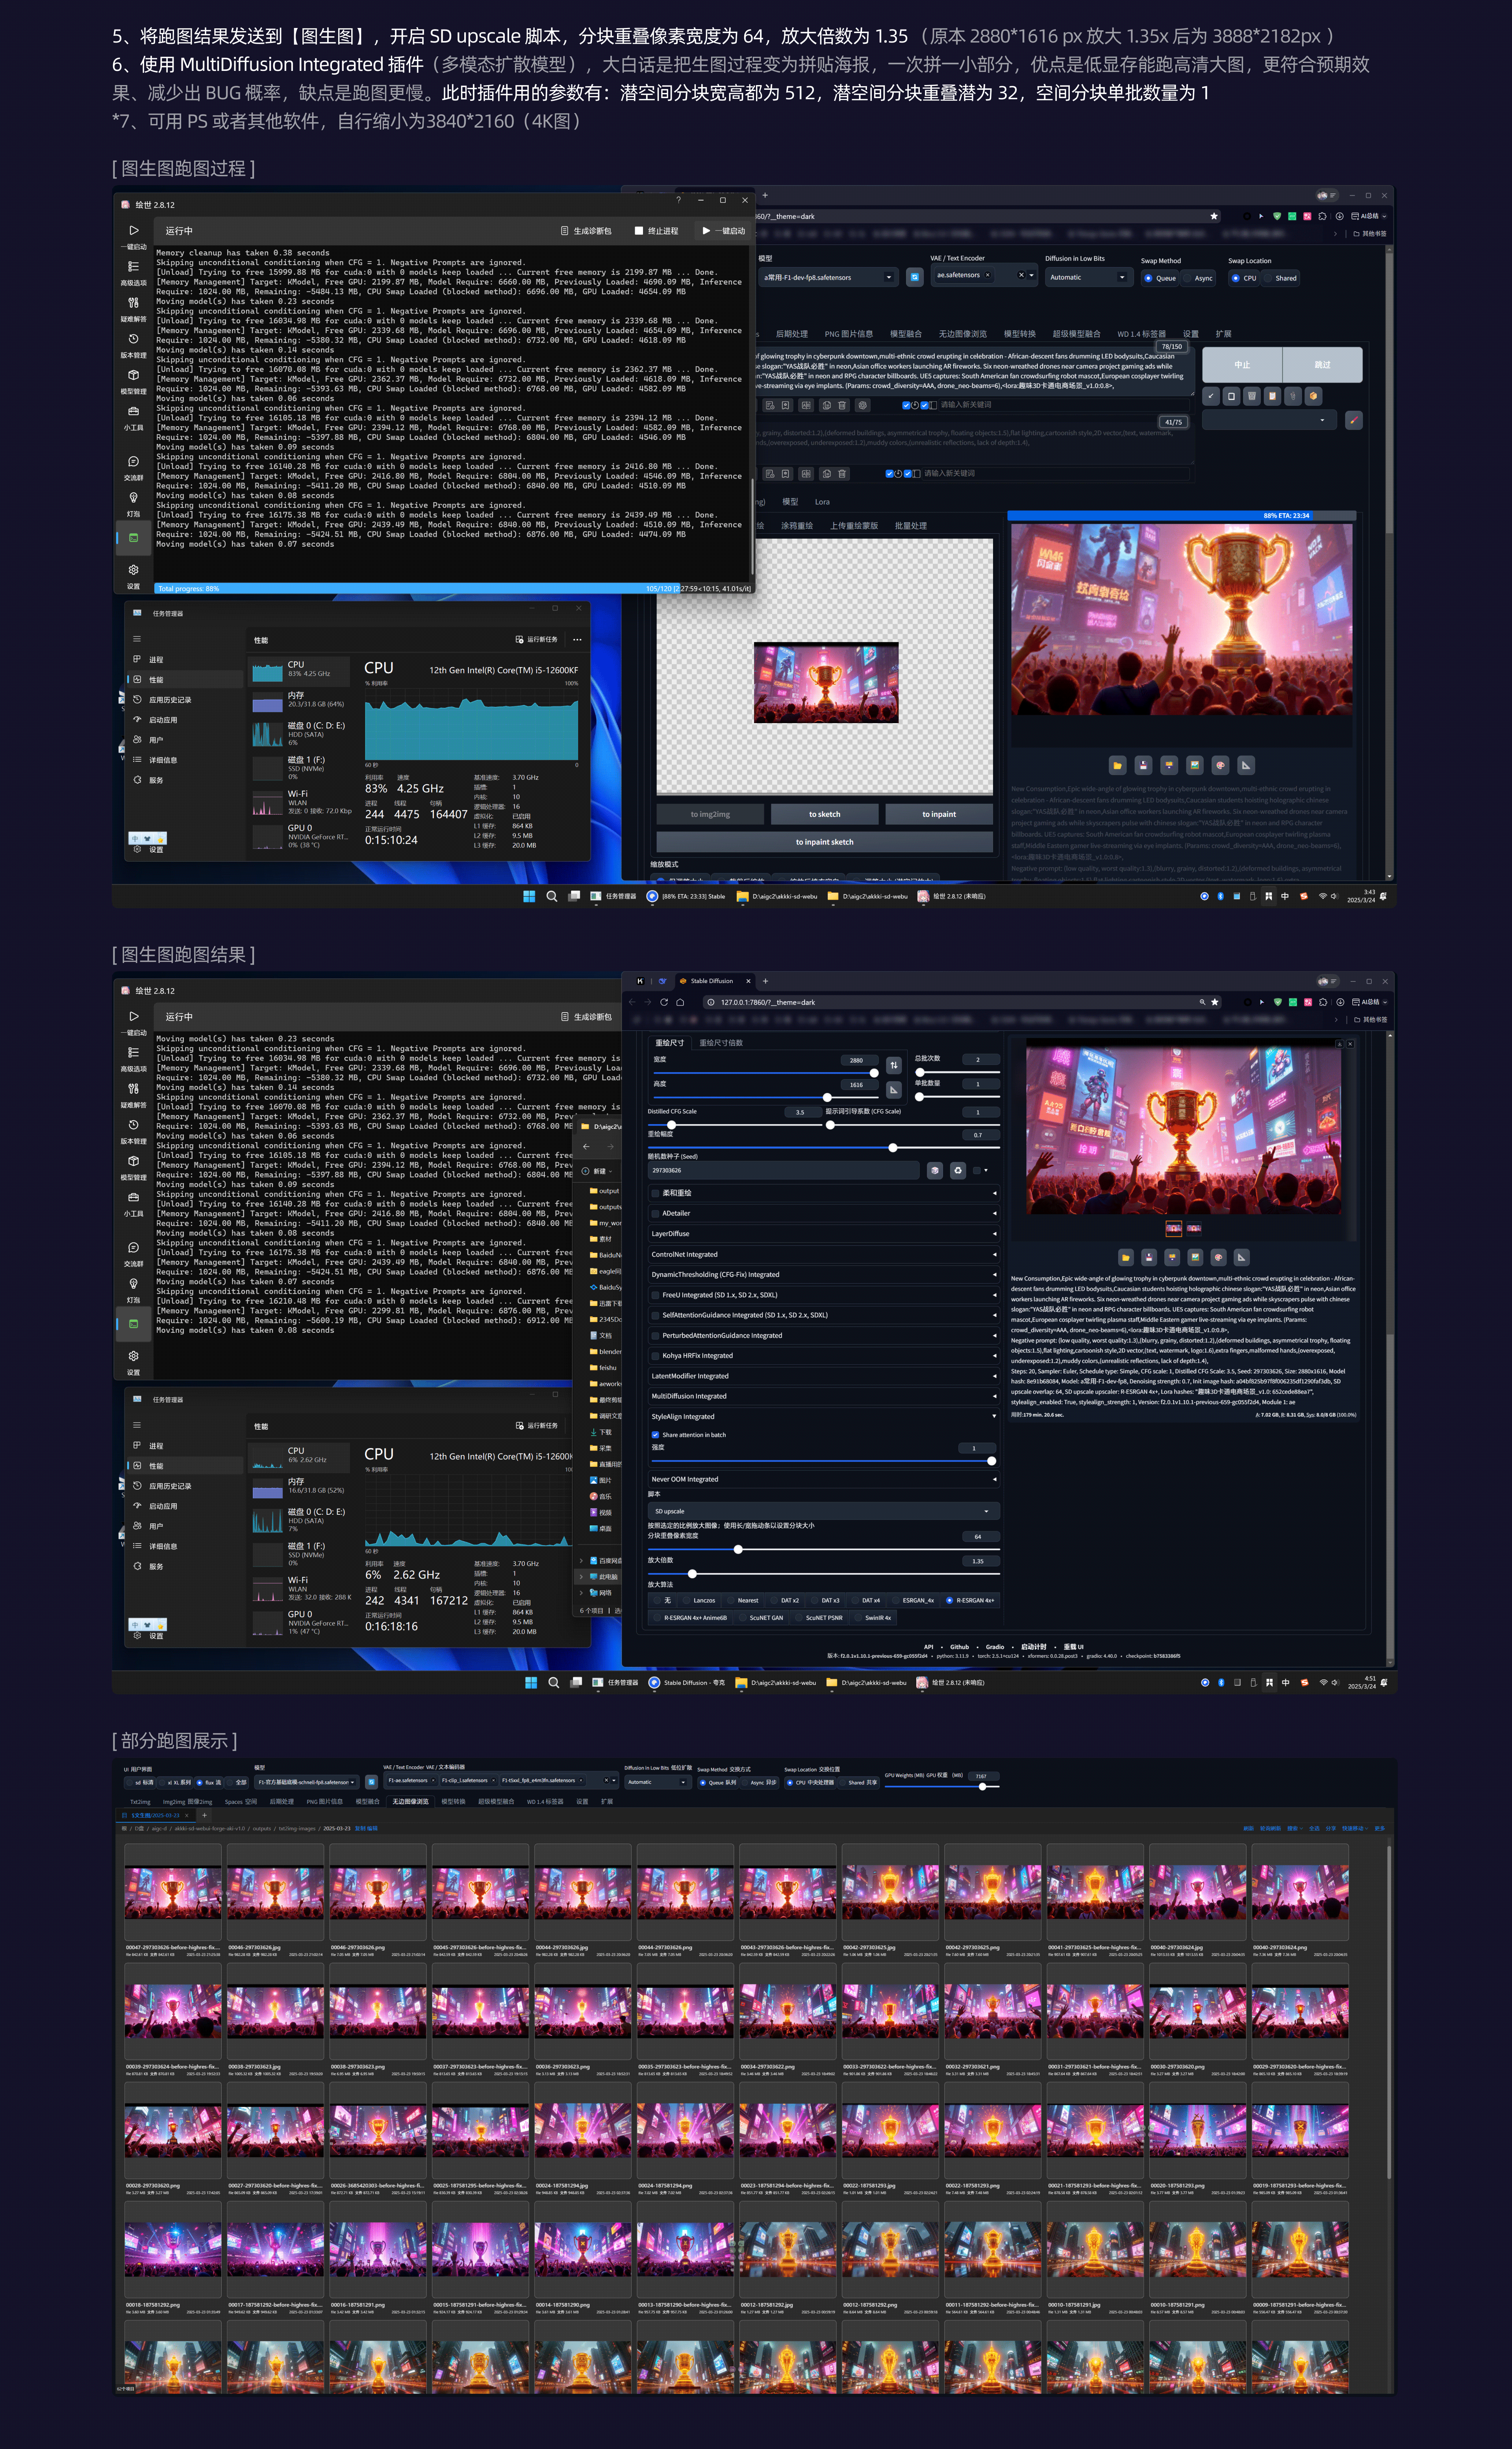The width and height of the screenshot is (1512, 2449).
Task: Open the Github footer link
Action: [x=959, y=1647]
